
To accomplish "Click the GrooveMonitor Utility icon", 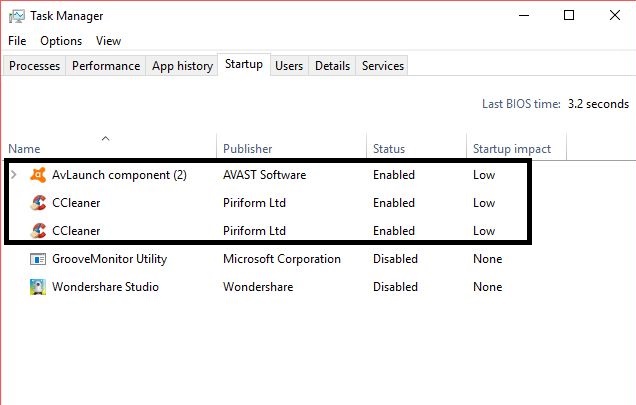I will (x=38, y=259).
